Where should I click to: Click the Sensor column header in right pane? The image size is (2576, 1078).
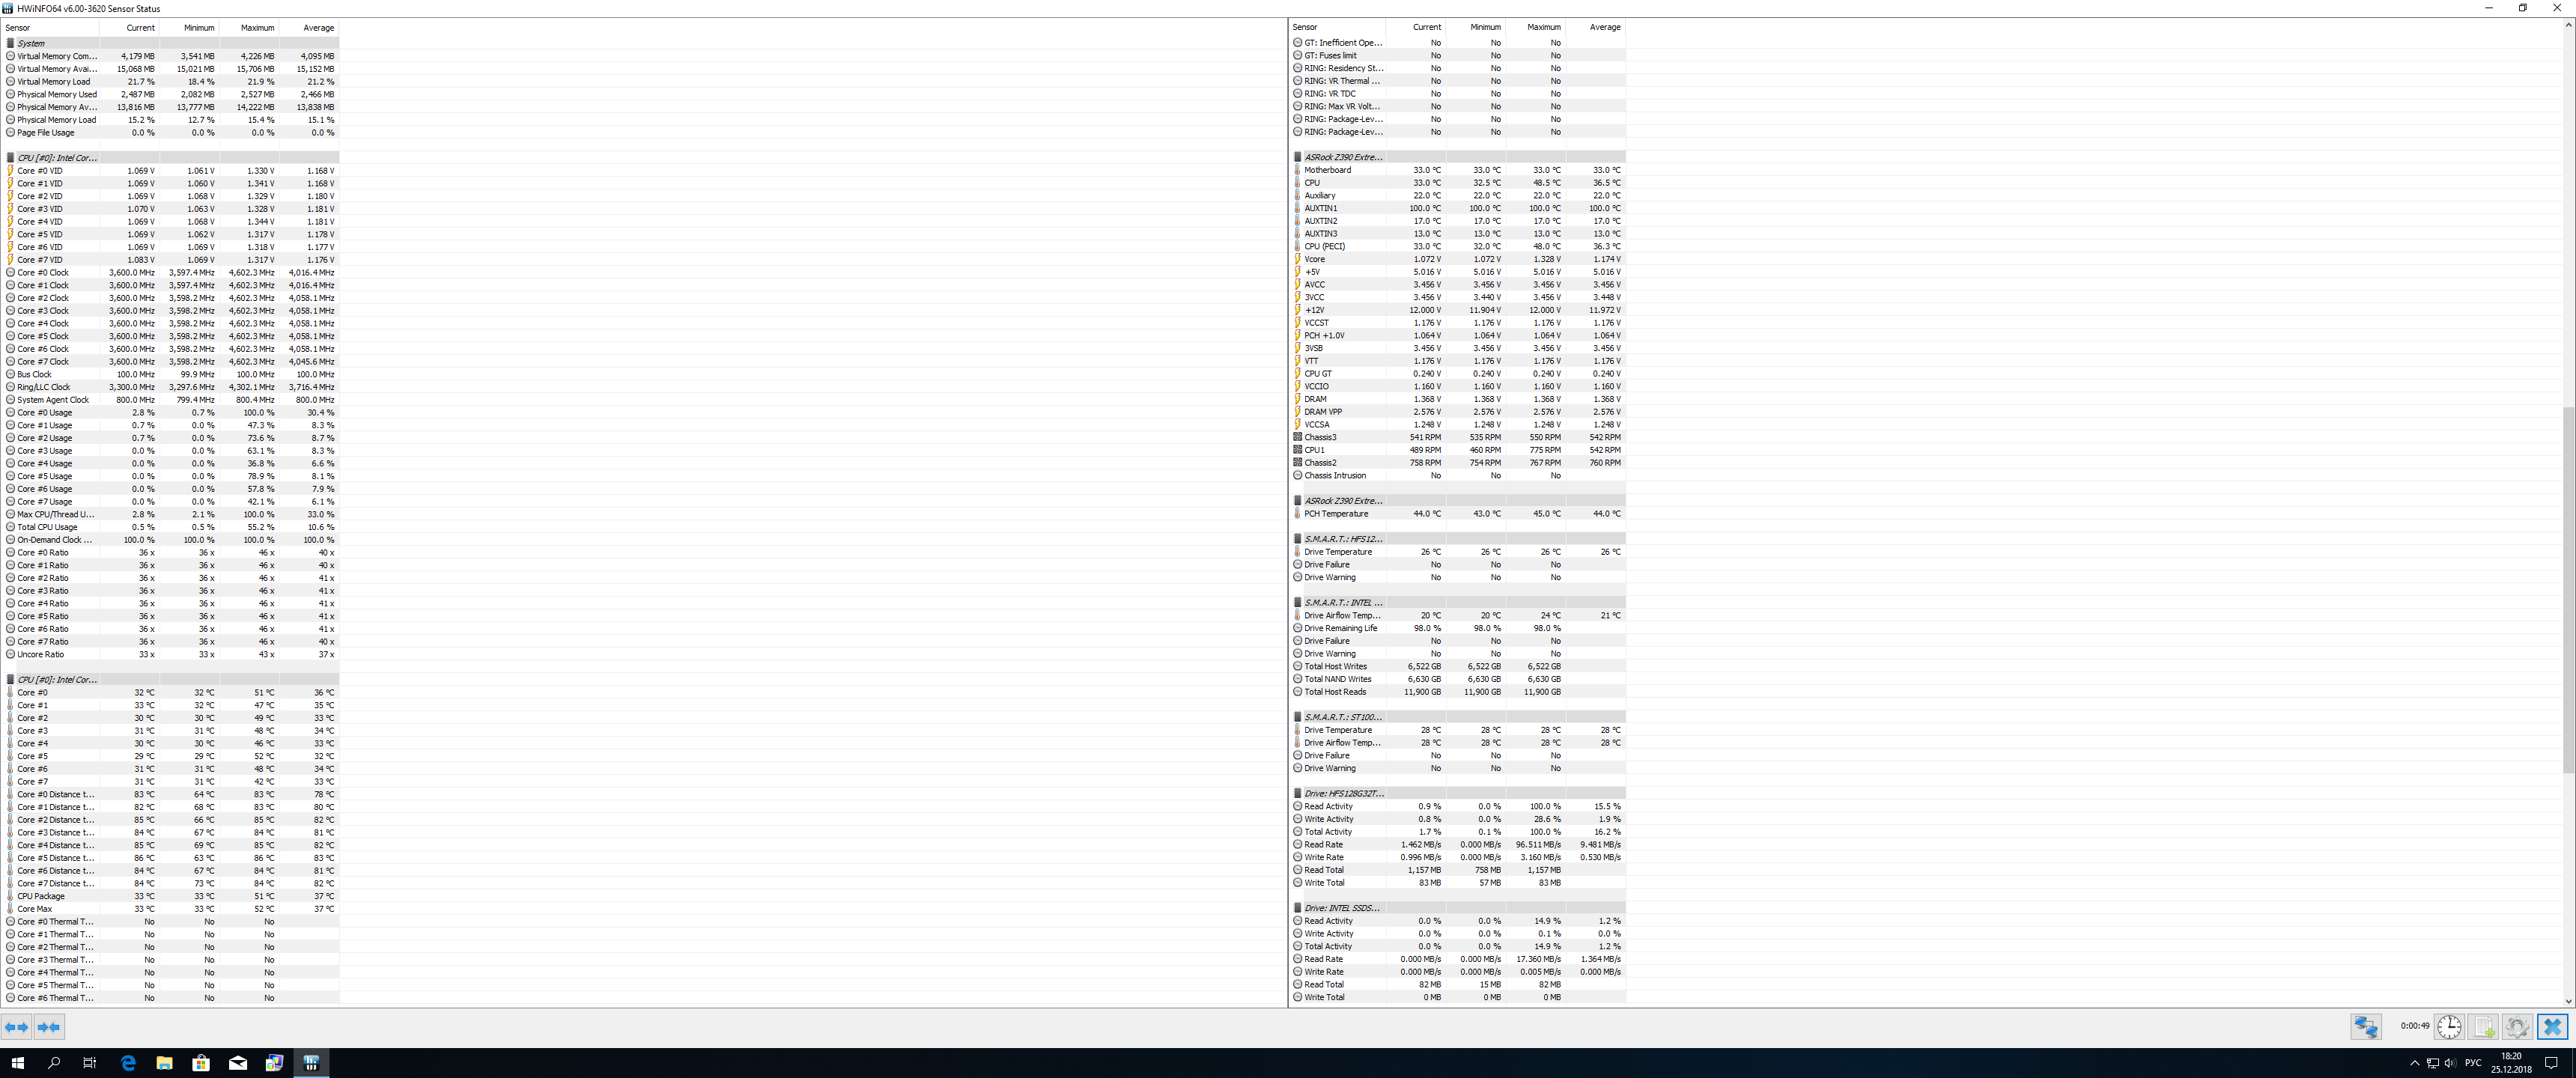click(1305, 27)
